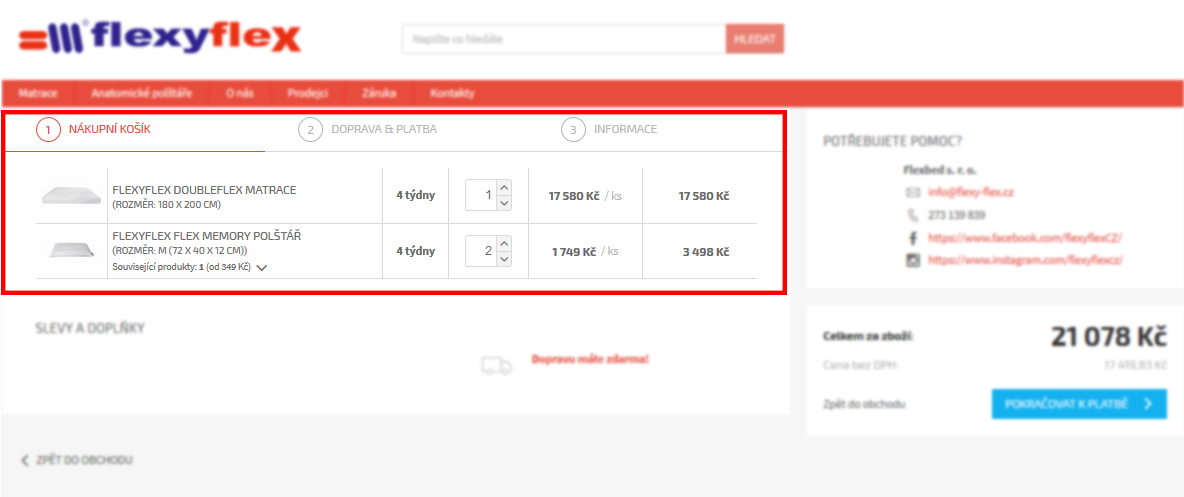
Task: Go to step 3 Informace tab
Action: point(609,130)
